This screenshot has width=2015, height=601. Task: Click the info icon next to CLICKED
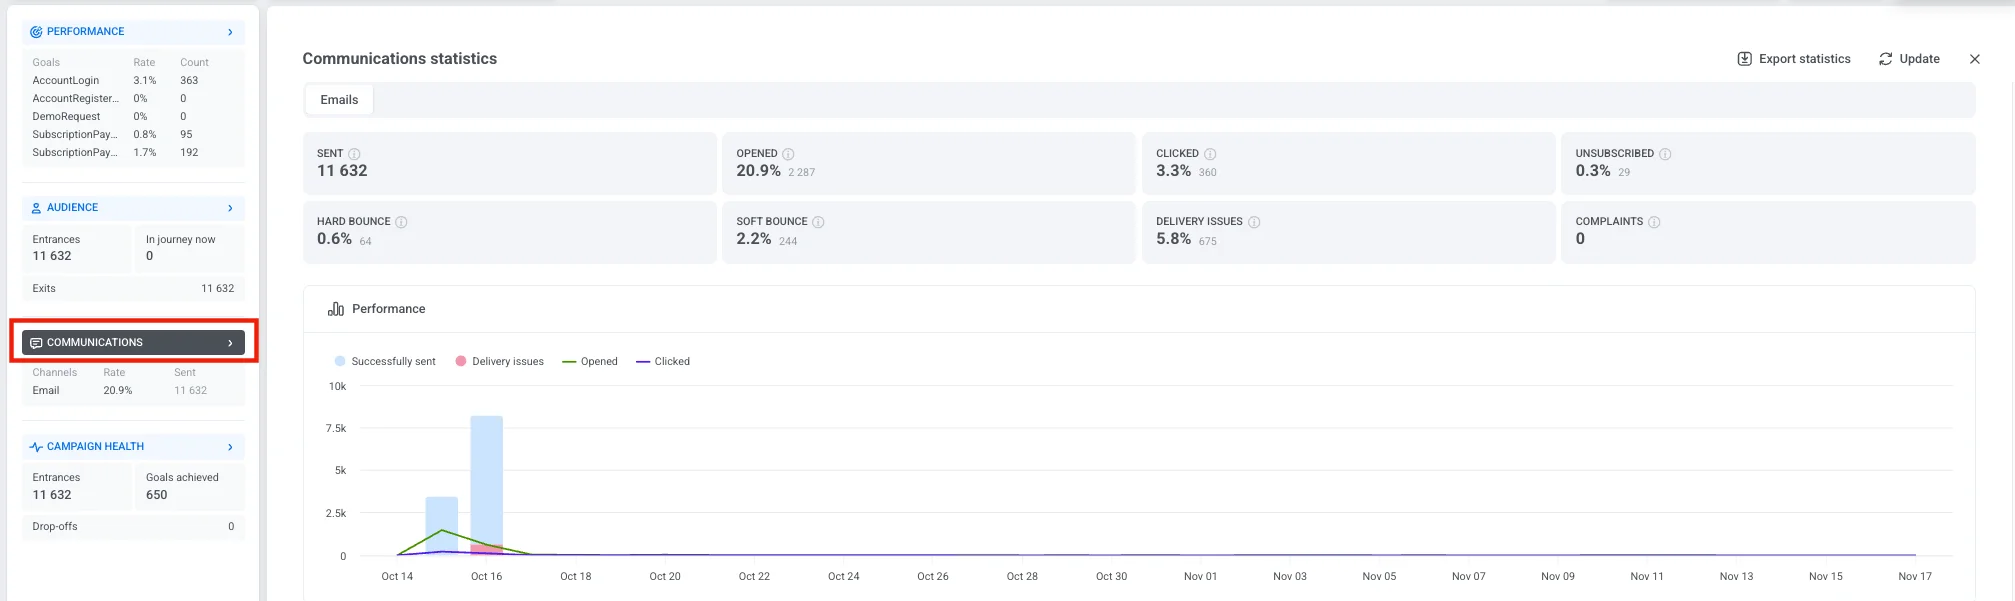click(x=1210, y=154)
